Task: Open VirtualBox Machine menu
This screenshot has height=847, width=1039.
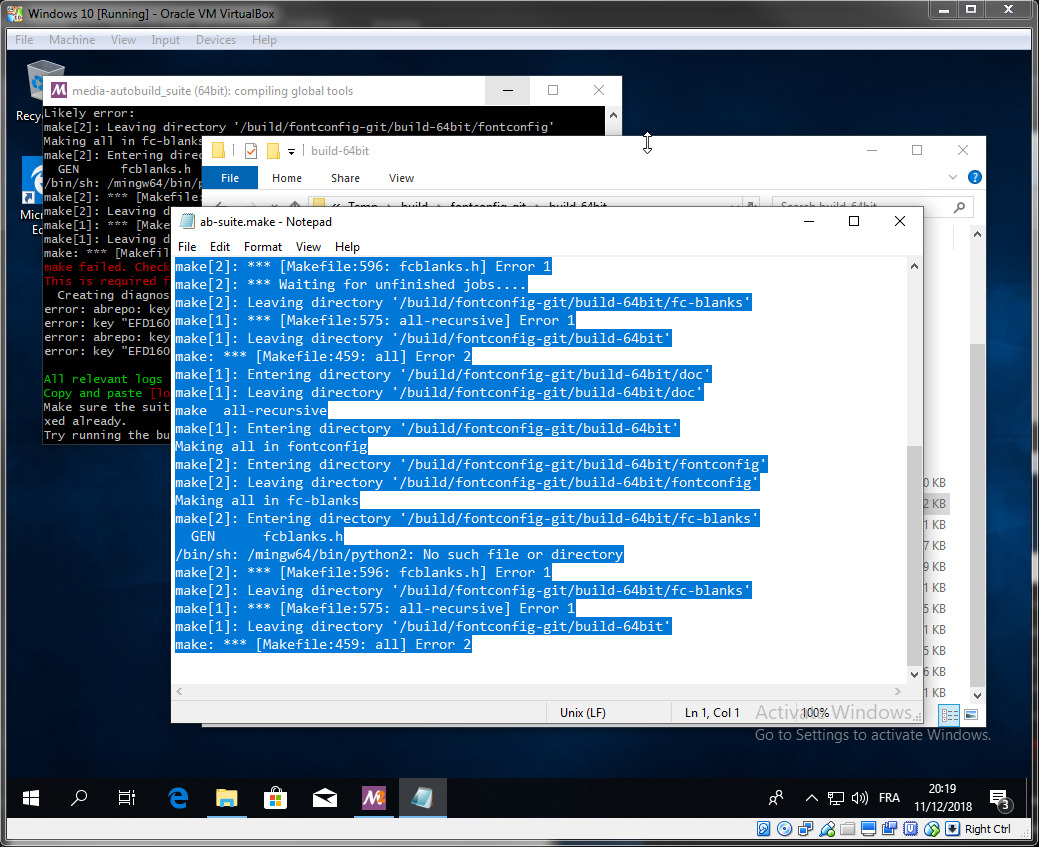Action: (x=72, y=40)
